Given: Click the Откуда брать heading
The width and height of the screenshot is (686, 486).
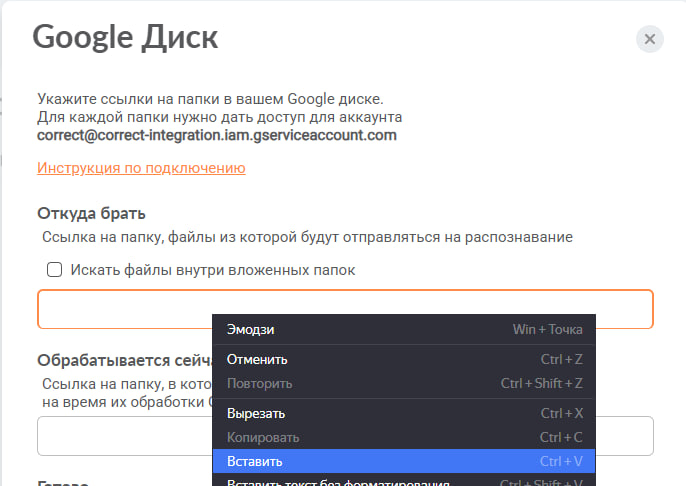Looking at the screenshot, I should [91, 213].
